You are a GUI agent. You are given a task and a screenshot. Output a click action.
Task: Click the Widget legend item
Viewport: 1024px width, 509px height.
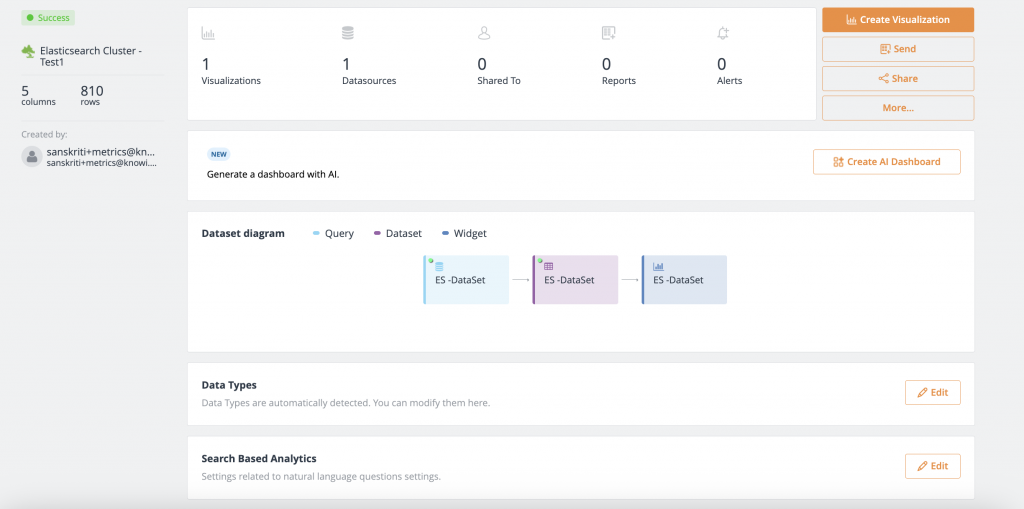[464, 233]
